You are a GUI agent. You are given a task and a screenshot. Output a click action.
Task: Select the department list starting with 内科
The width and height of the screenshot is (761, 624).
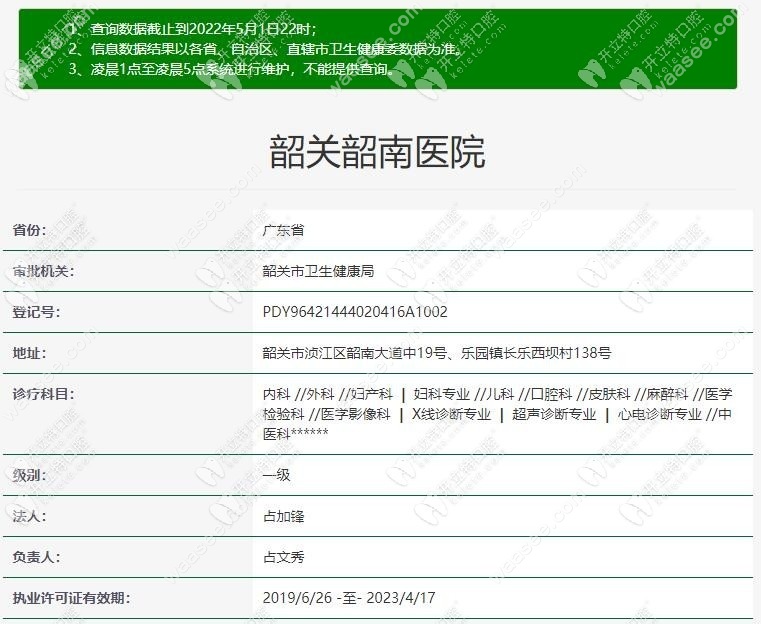tap(497, 414)
